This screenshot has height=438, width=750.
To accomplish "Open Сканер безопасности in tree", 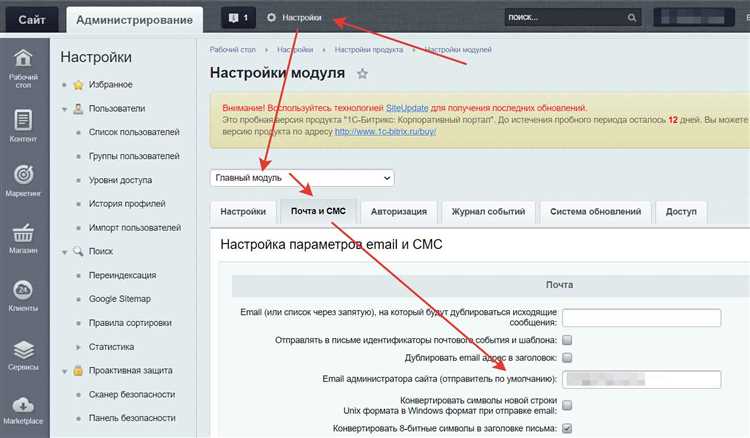I will pos(132,394).
